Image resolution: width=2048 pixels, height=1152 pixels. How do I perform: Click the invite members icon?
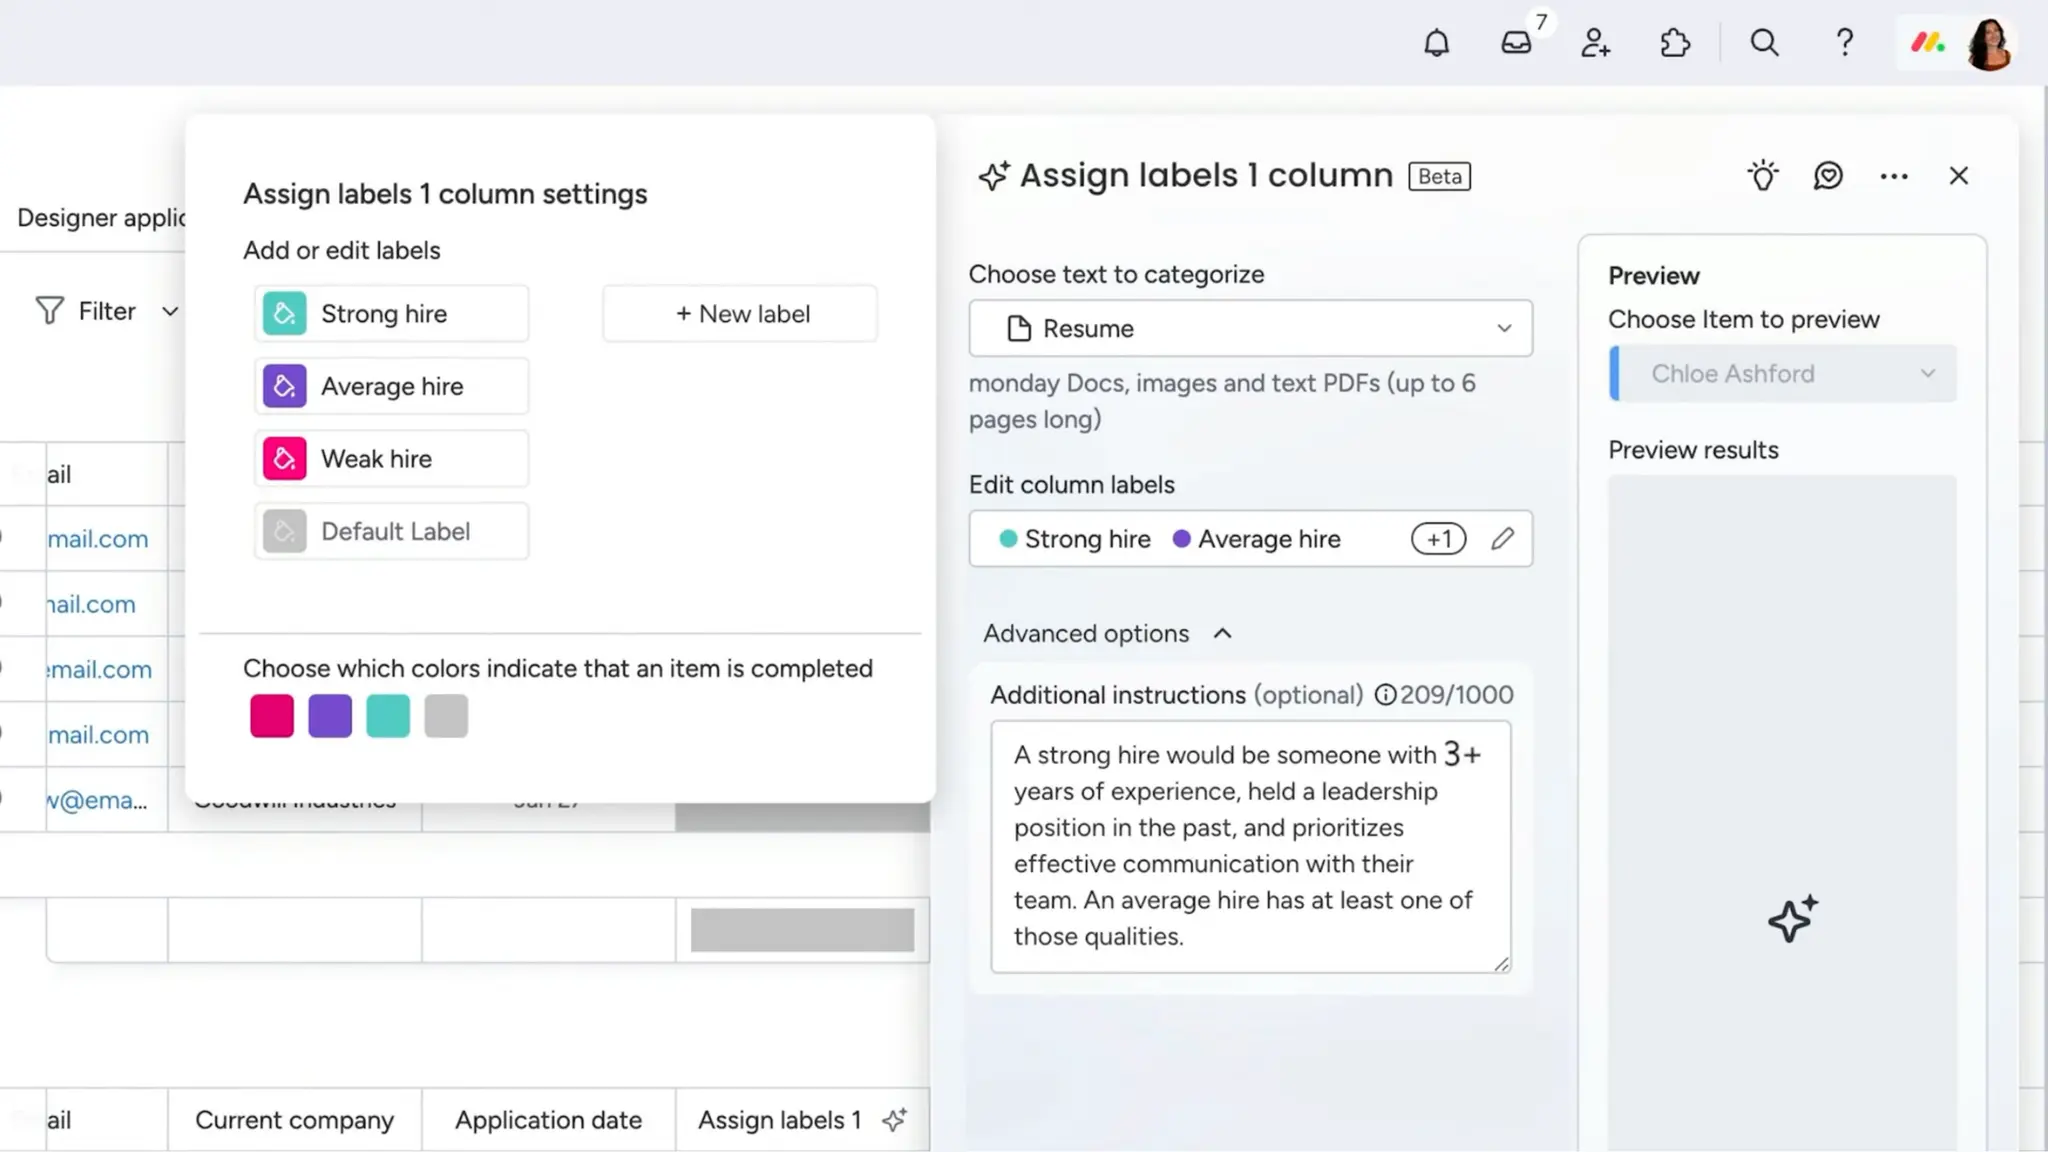(1595, 43)
